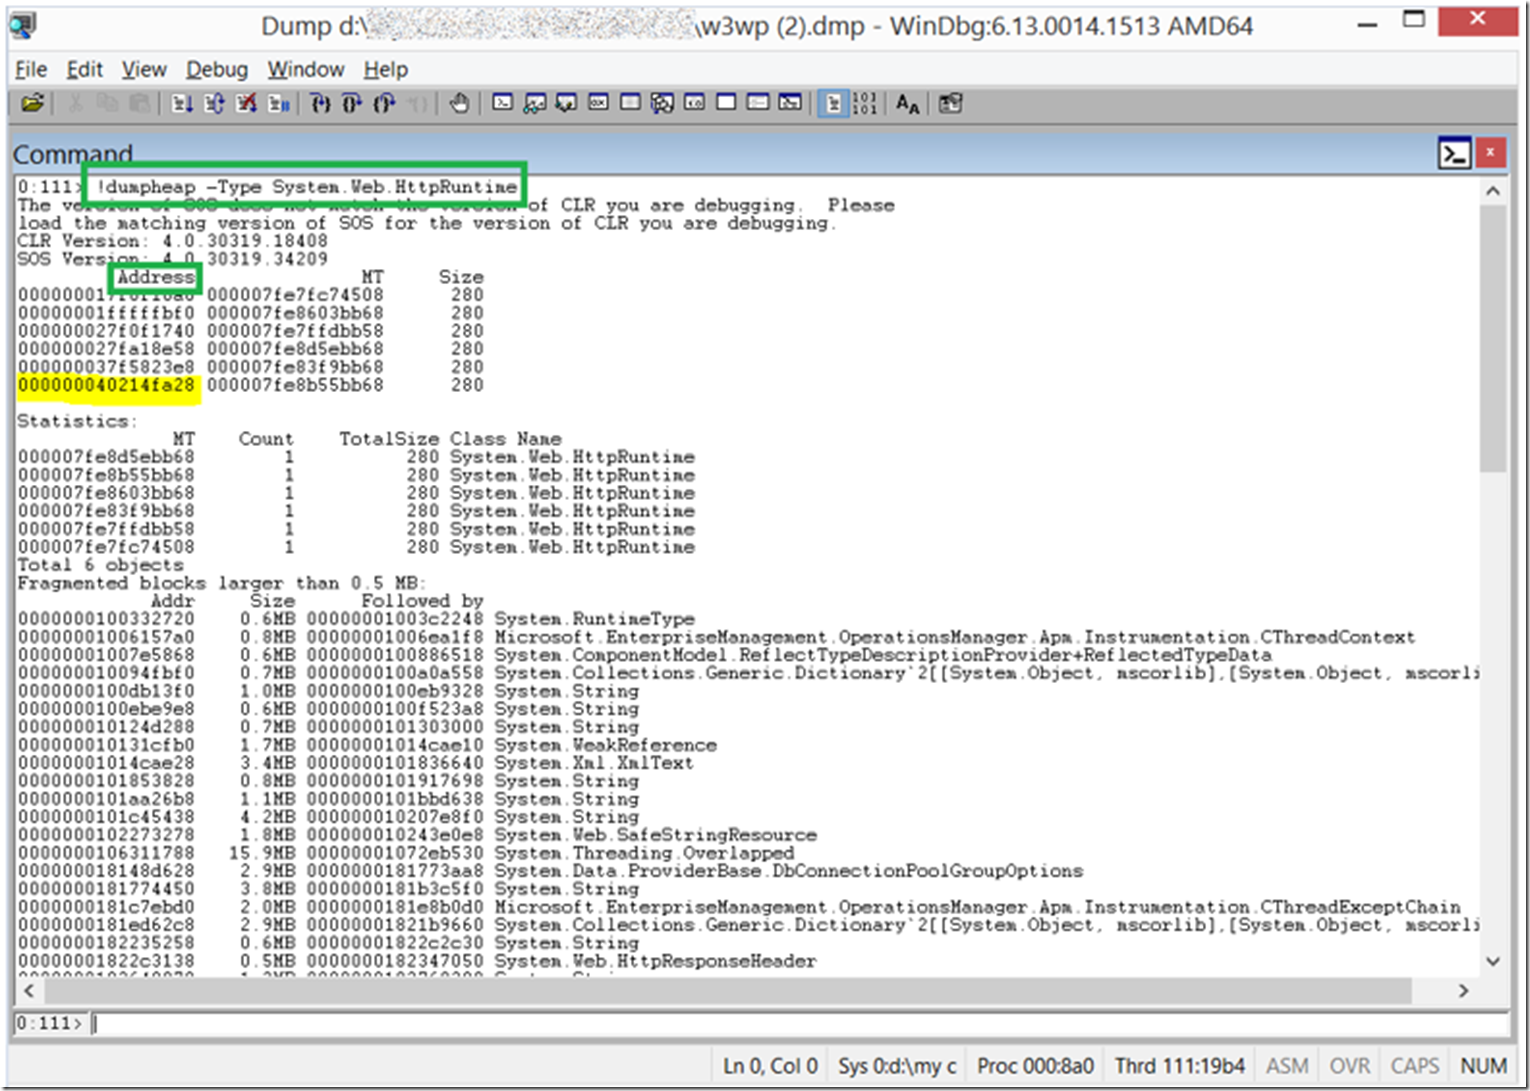Click the Copy toolbar icon
The height and width of the screenshot is (1091, 1530).
pyautogui.click(x=107, y=103)
